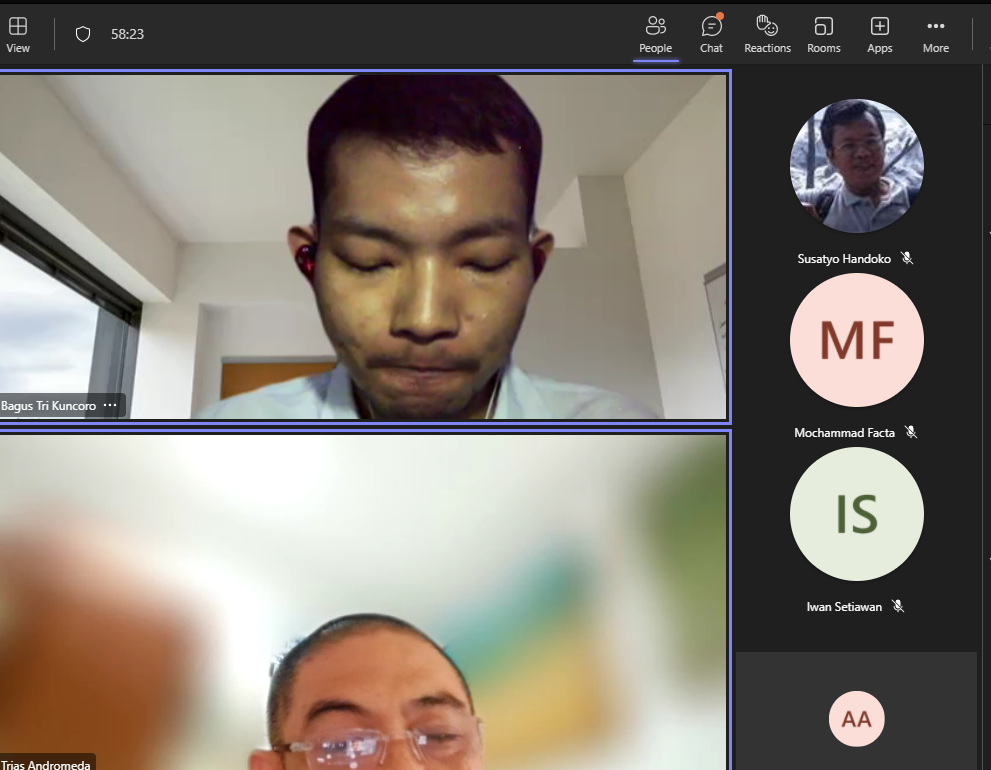Click the Bagus Tri Kuncoro name label
This screenshot has width=991, height=770.
click(x=49, y=406)
